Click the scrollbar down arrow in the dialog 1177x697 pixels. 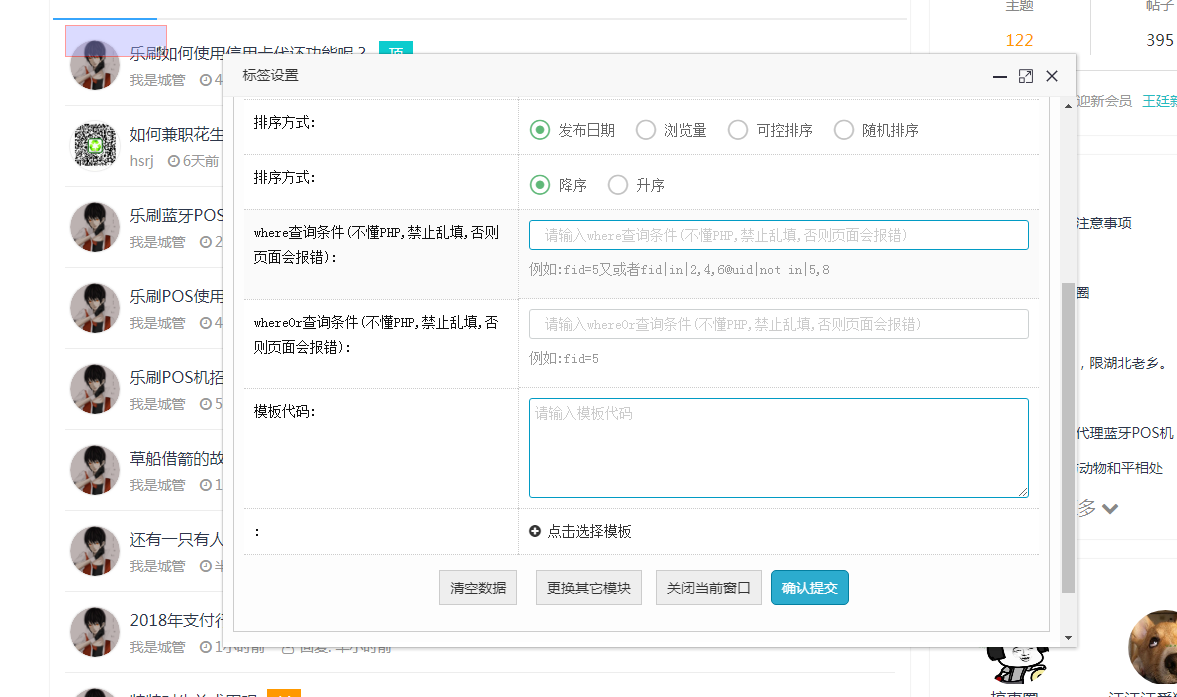coord(1068,637)
